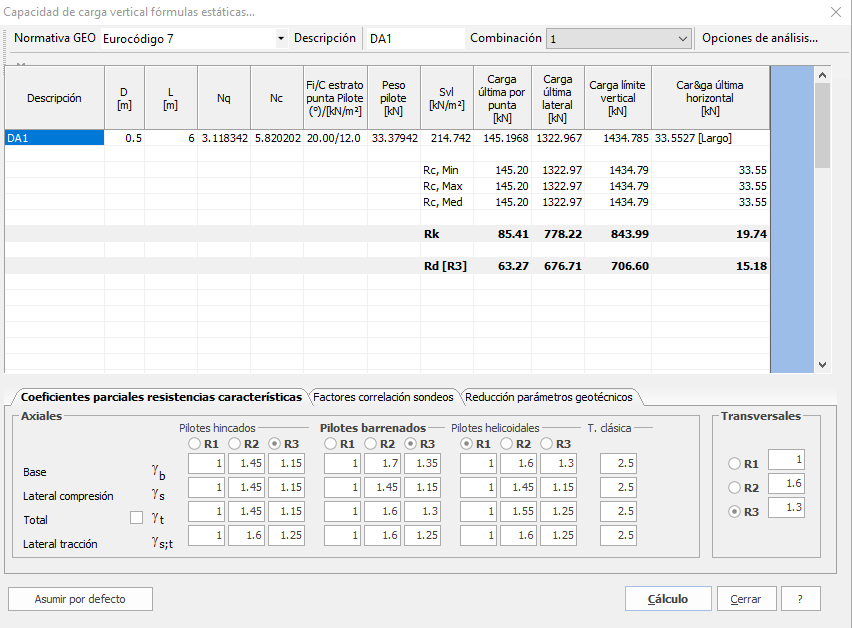Edit Total R2 field 1.55 for Pilotes helicoidales
852x628 pixels.
point(518,511)
